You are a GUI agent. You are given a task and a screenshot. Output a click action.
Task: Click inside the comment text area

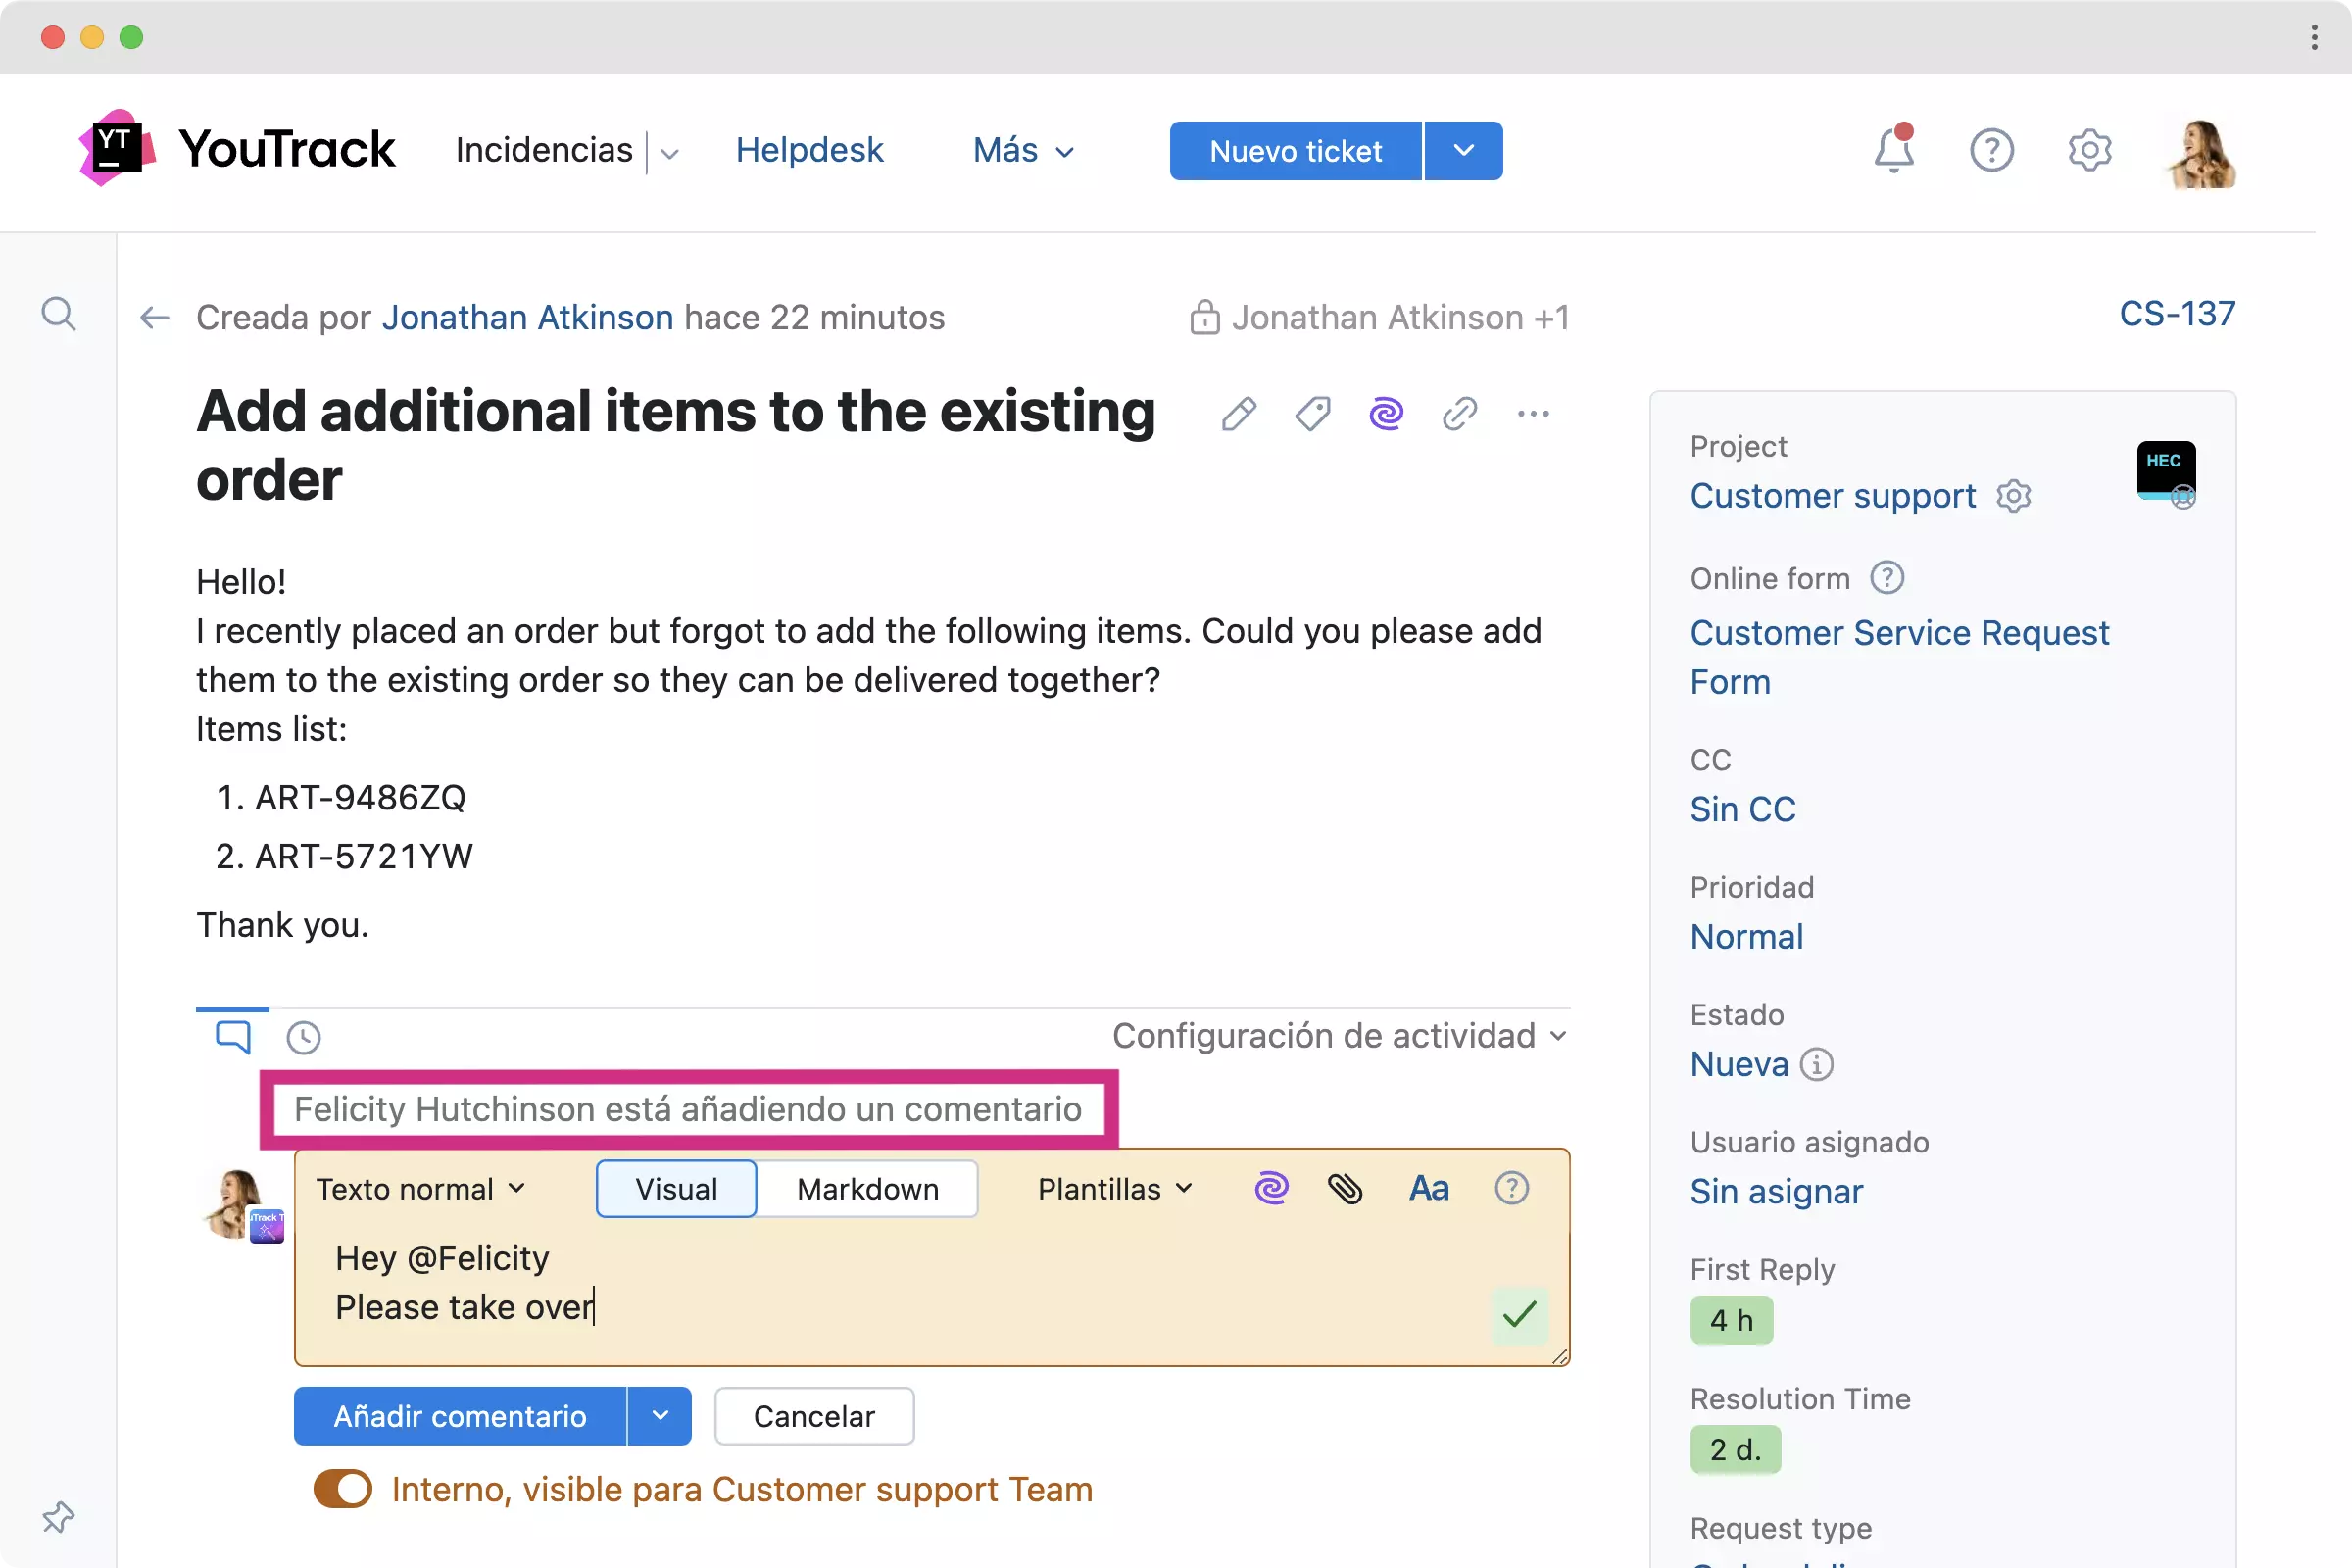(900, 1290)
